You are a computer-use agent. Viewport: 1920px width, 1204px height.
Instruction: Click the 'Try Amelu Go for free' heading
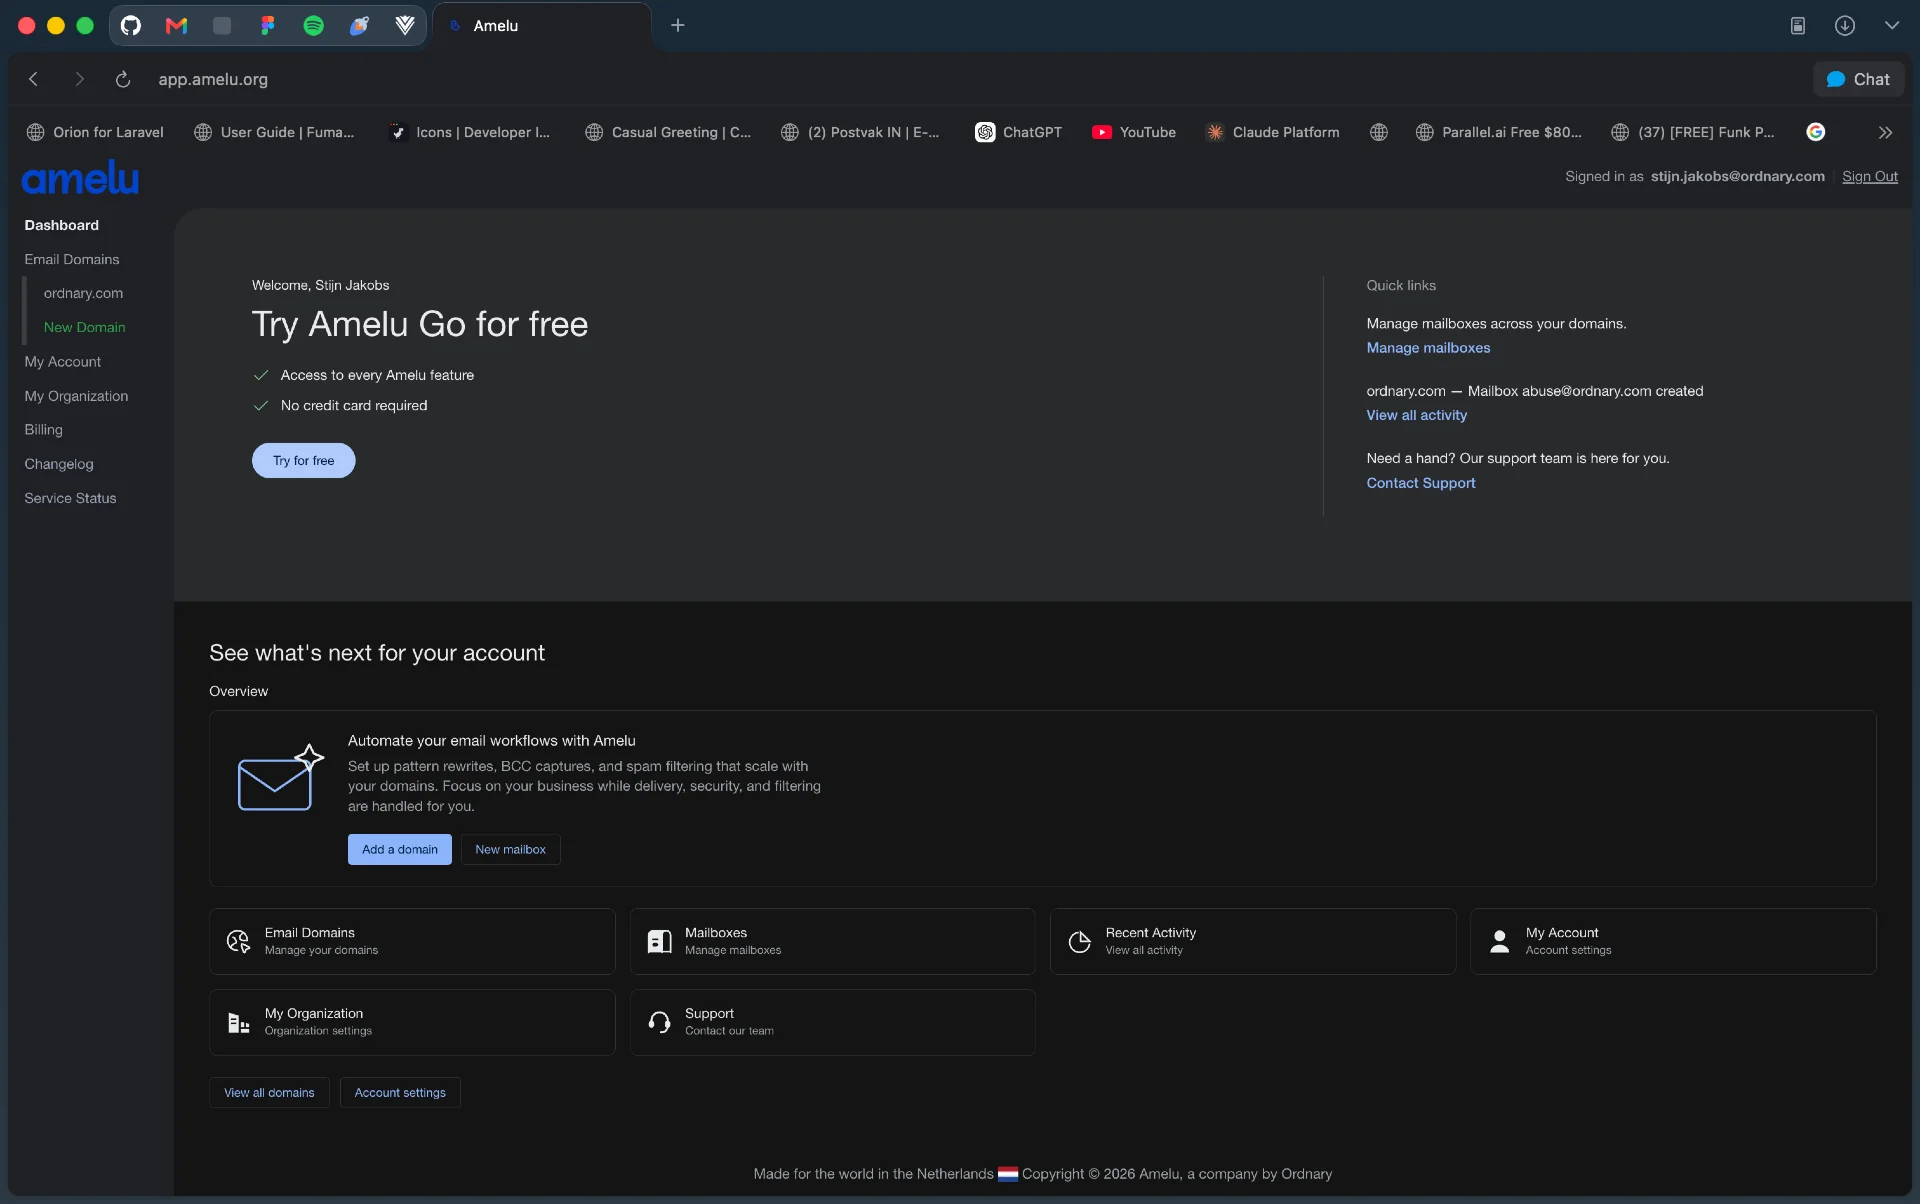[420, 324]
